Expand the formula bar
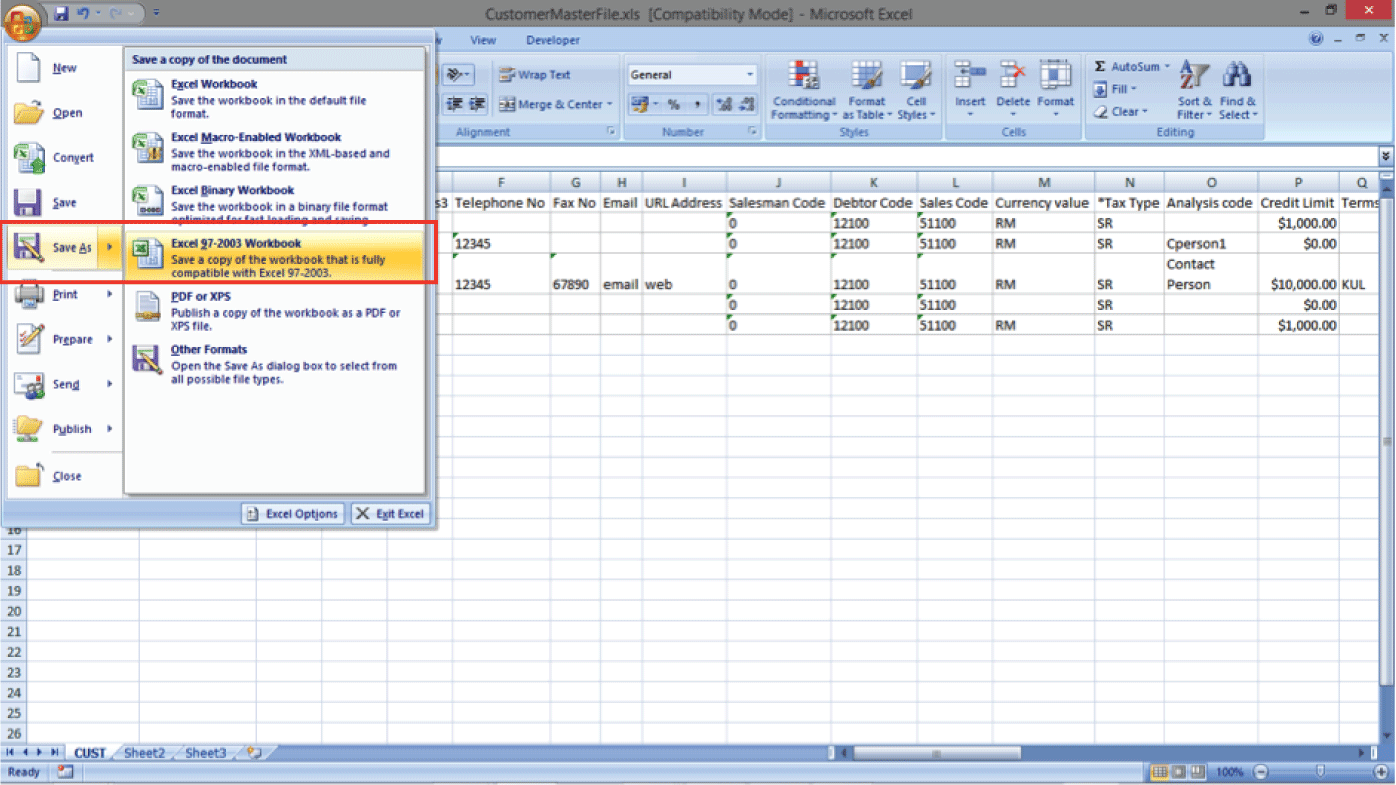Screen dimensions: 1396x785 [1385, 156]
